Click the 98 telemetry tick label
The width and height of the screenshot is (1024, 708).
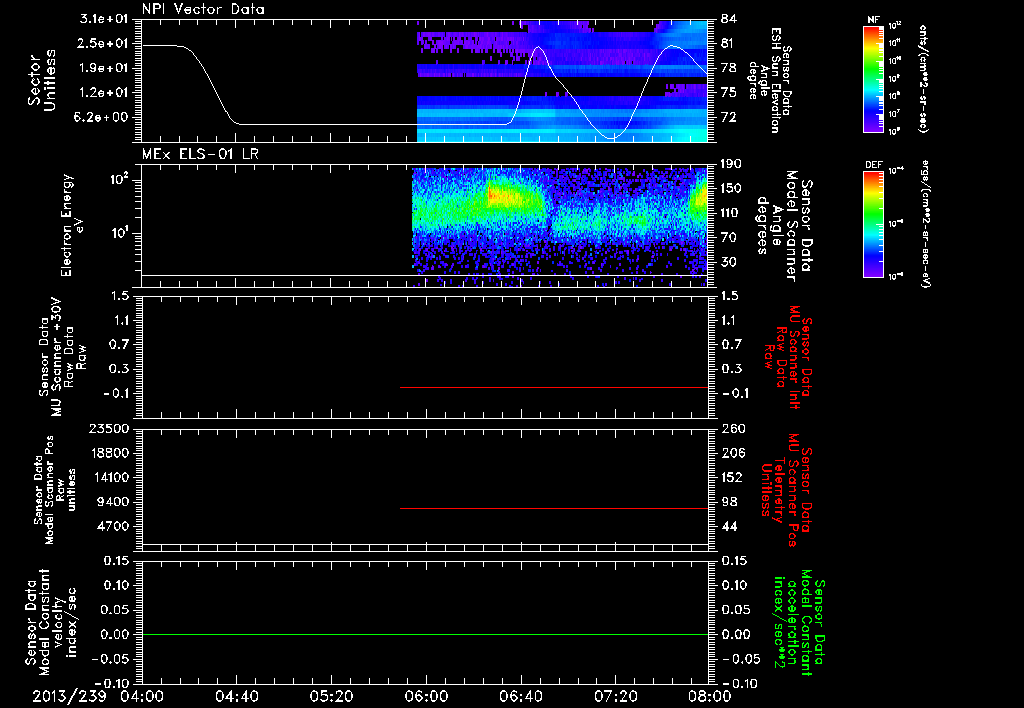(729, 502)
